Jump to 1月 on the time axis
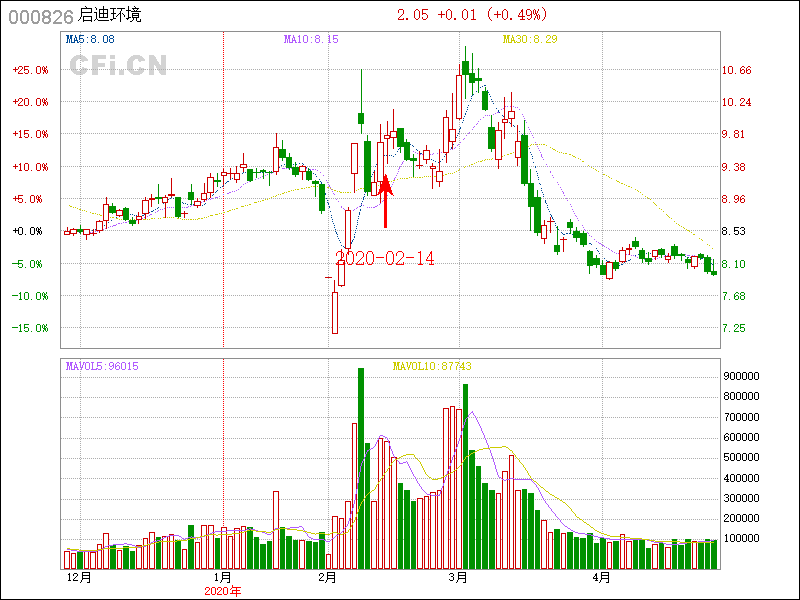Screen dimensions: 800x600 pos(223,578)
